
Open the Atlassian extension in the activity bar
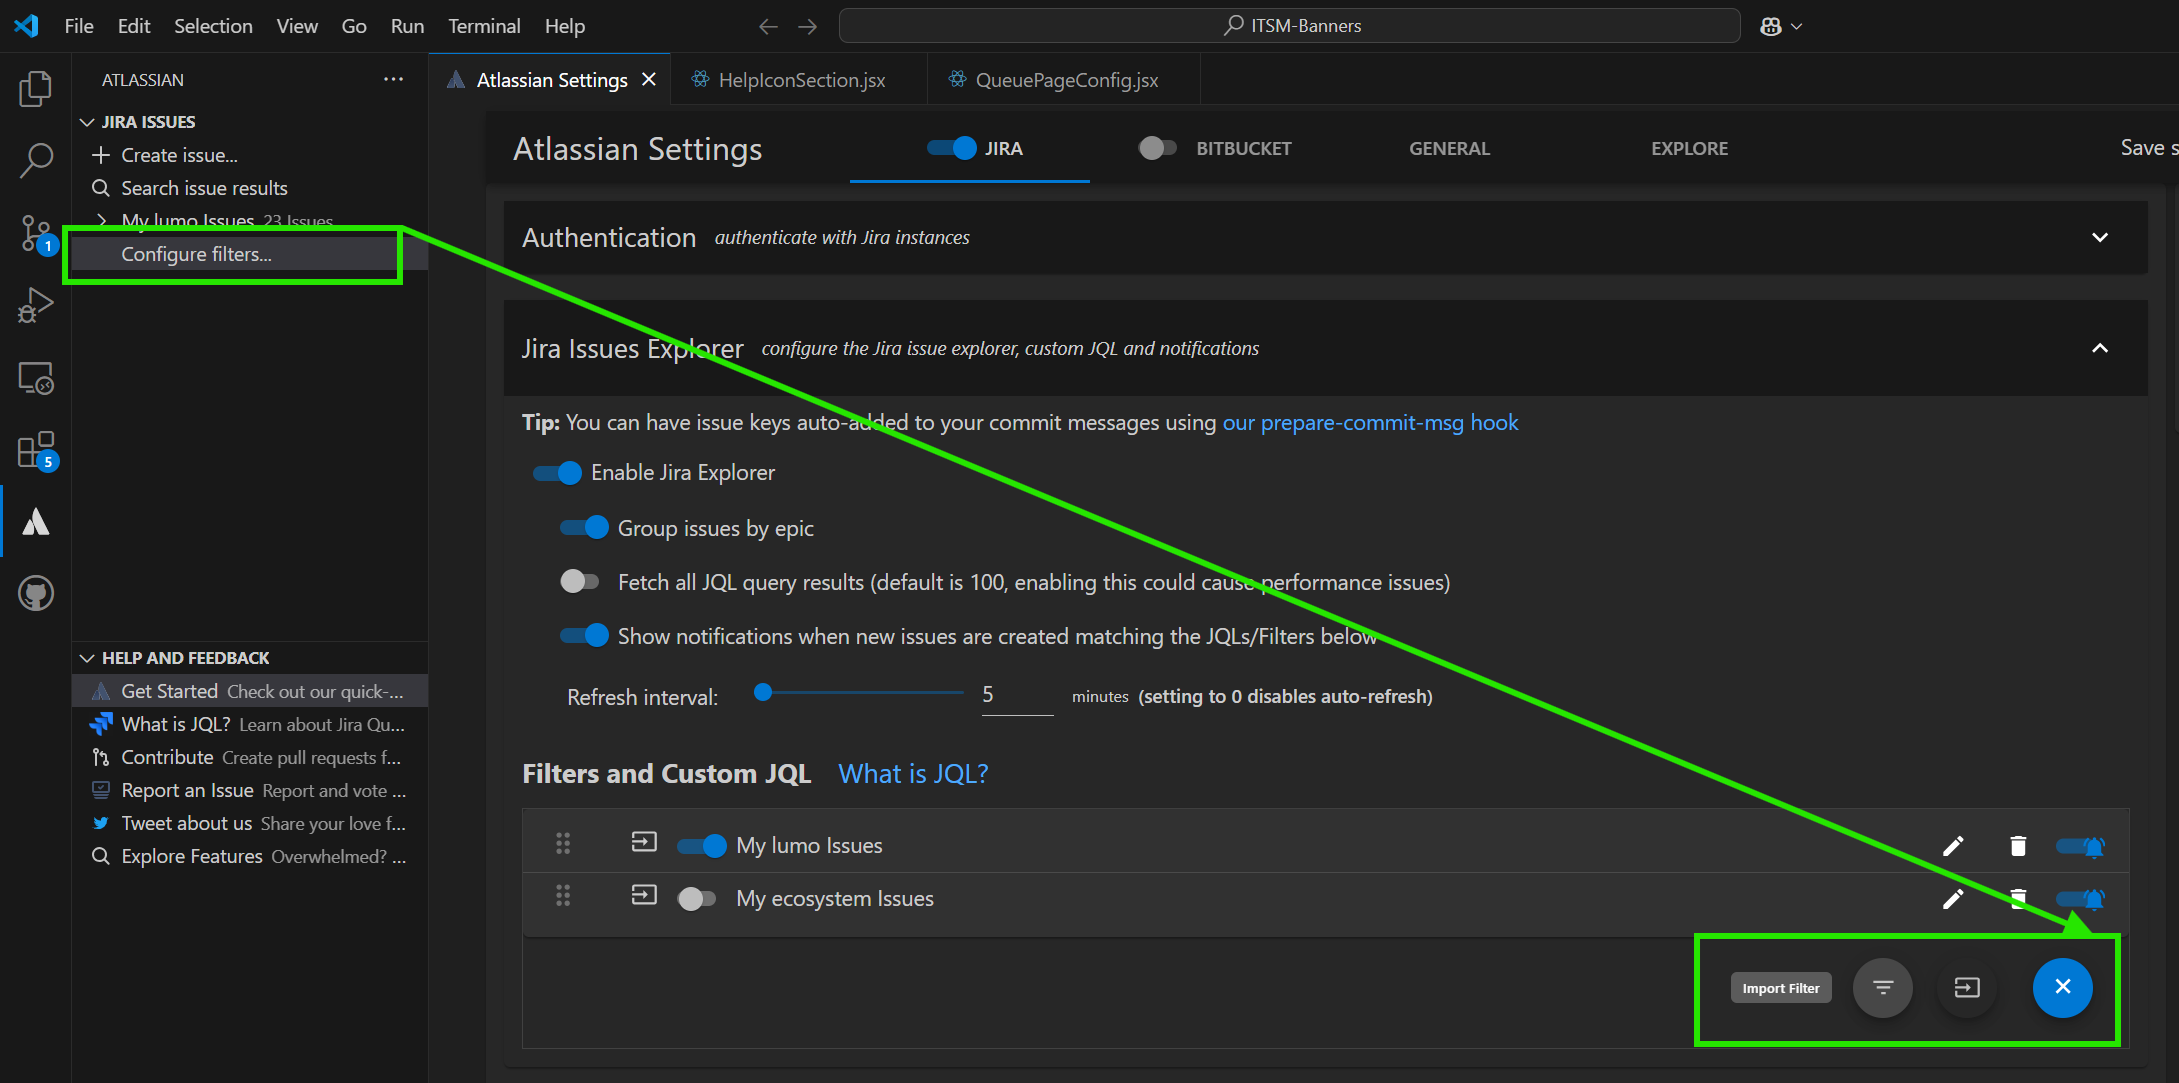click(x=35, y=520)
